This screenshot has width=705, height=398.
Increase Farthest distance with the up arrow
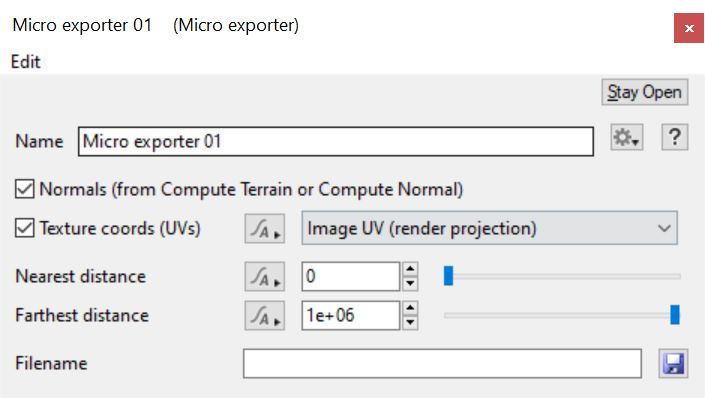410,309
